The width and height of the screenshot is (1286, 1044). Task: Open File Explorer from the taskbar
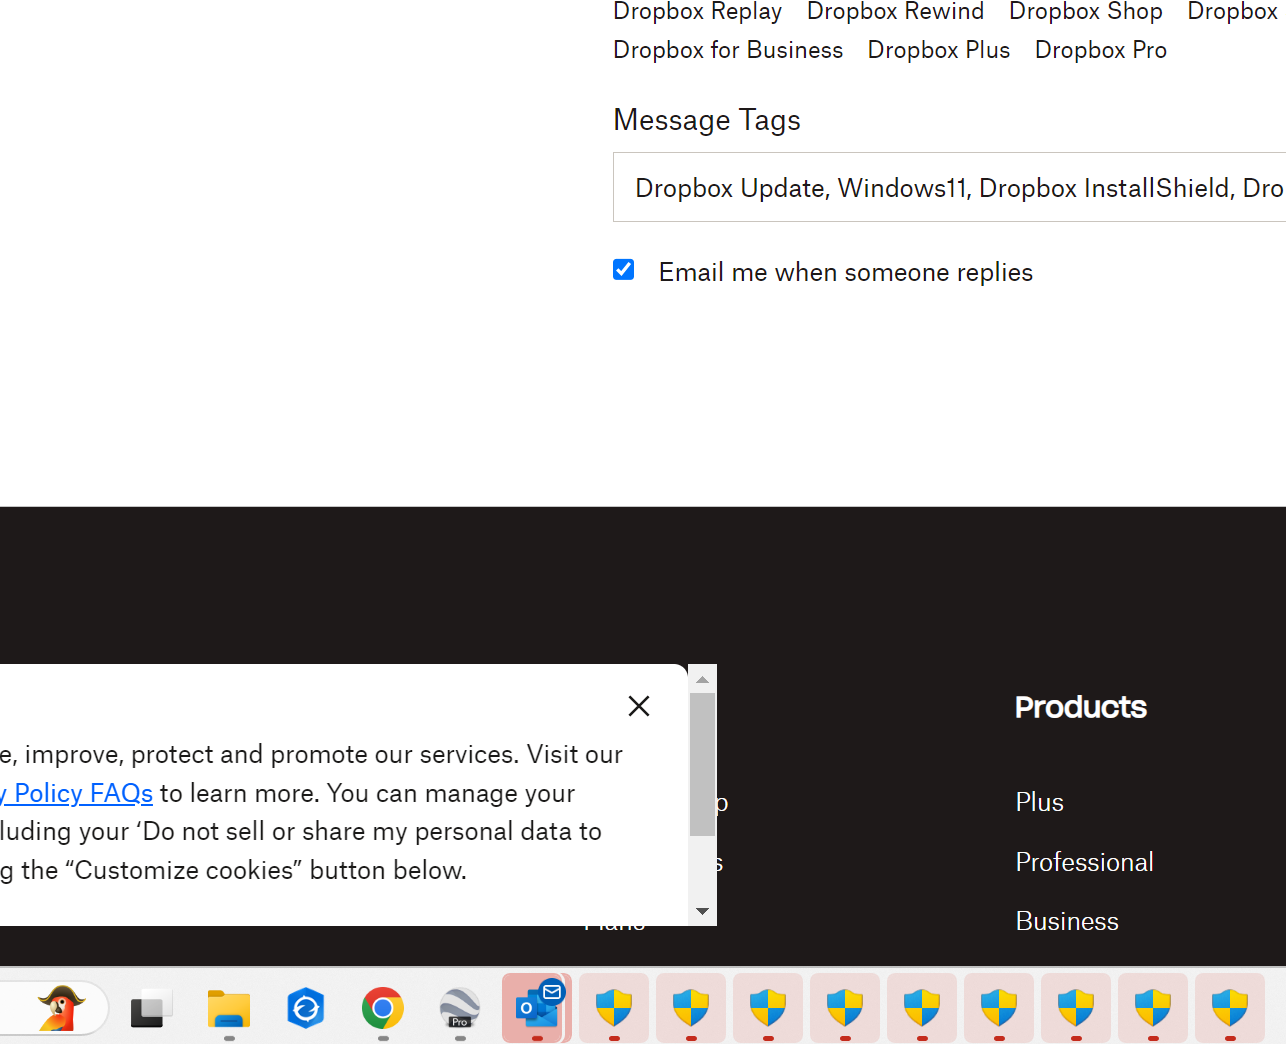coord(229,1008)
